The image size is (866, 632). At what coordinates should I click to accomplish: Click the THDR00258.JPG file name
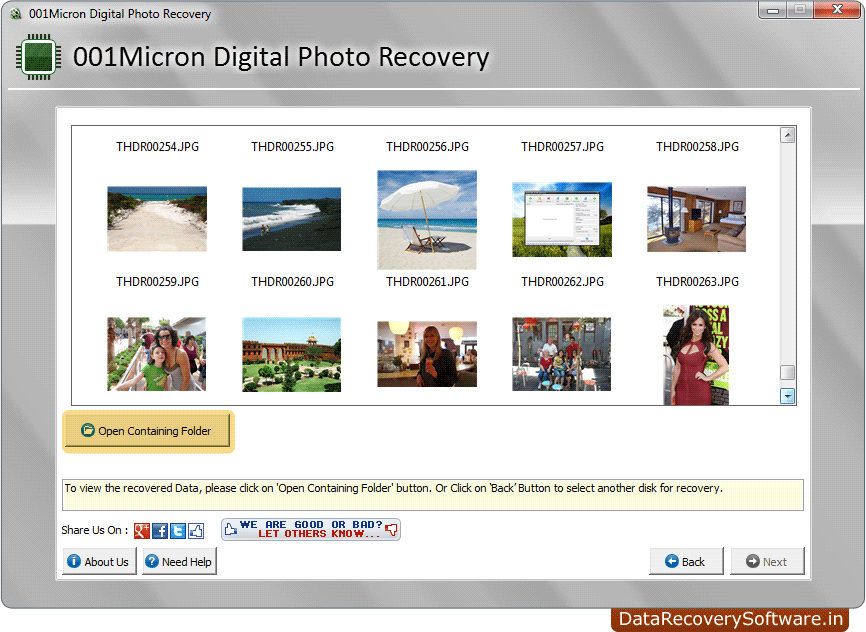[x=697, y=146]
